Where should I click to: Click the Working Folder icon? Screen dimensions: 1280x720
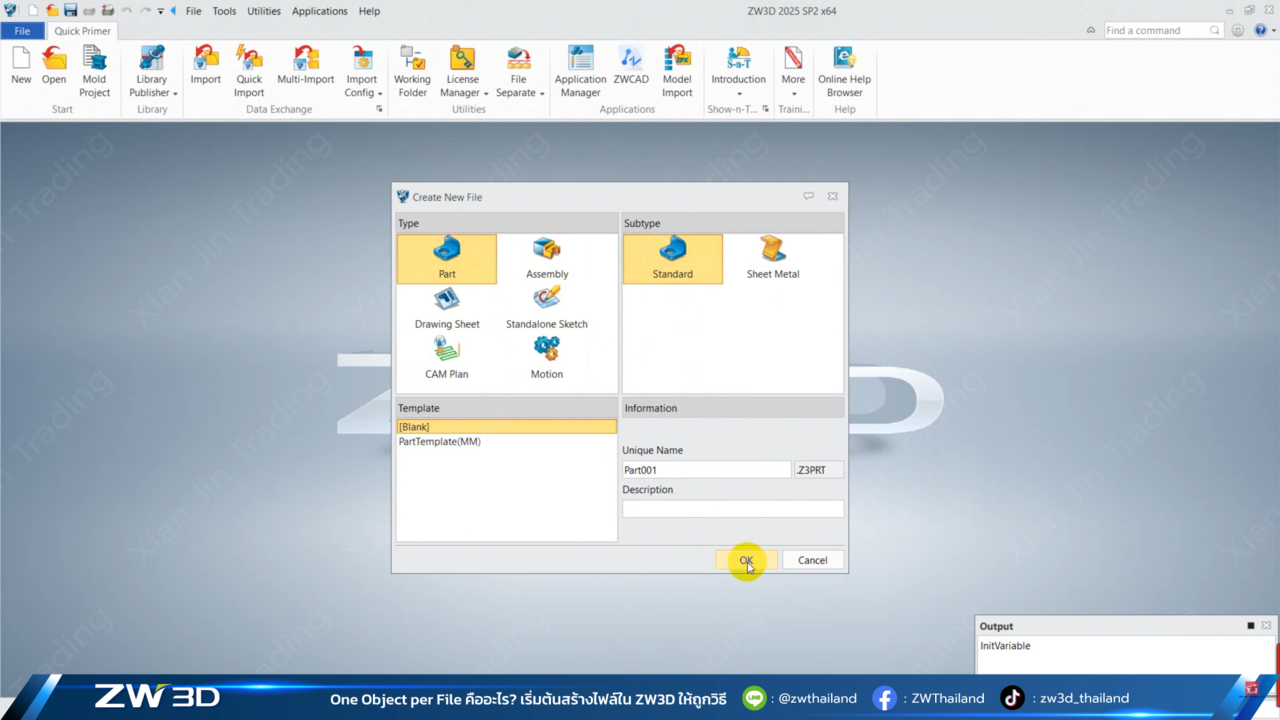(412, 72)
